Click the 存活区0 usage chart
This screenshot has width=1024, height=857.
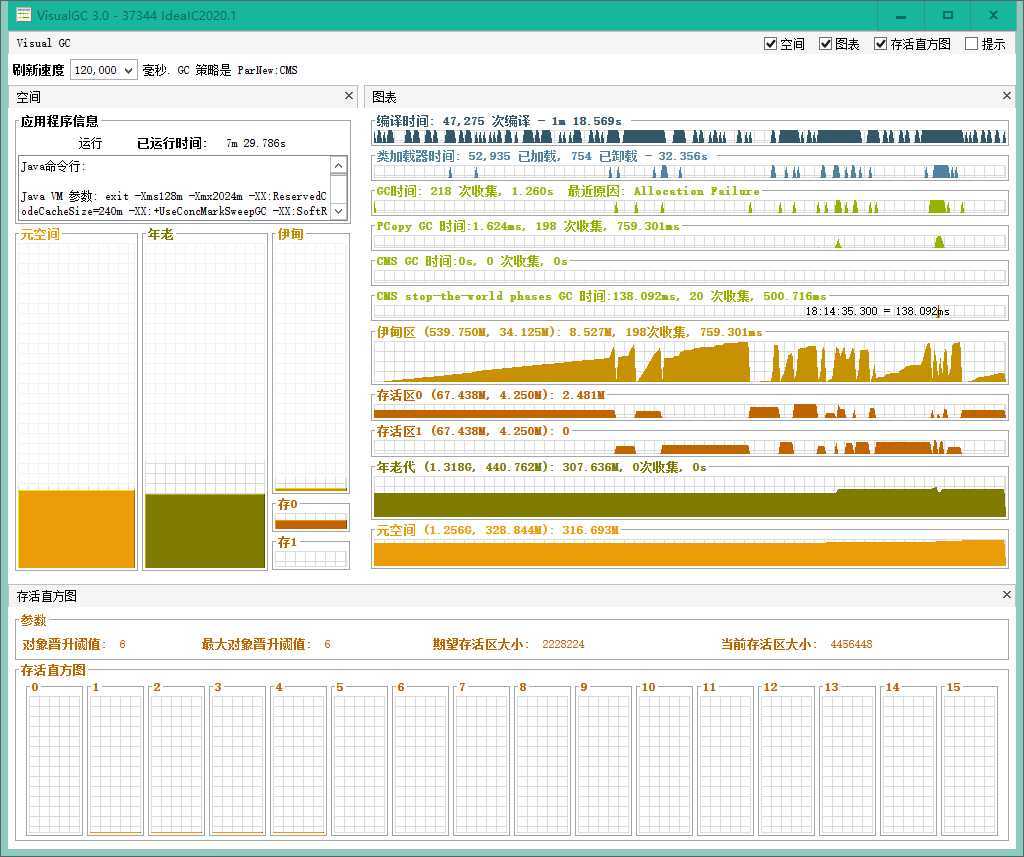(689, 411)
